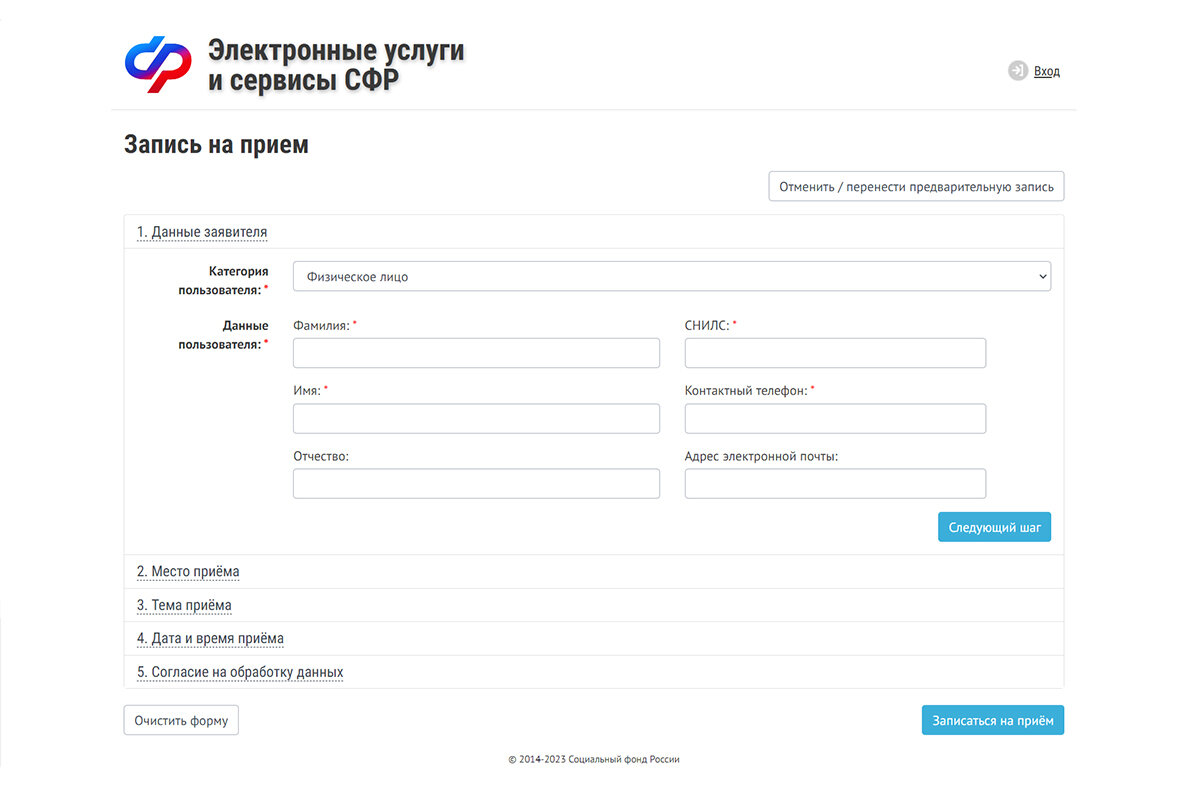This screenshot has width=1200, height=800.
Task: Click the Фамилия input field
Action: 476,352
